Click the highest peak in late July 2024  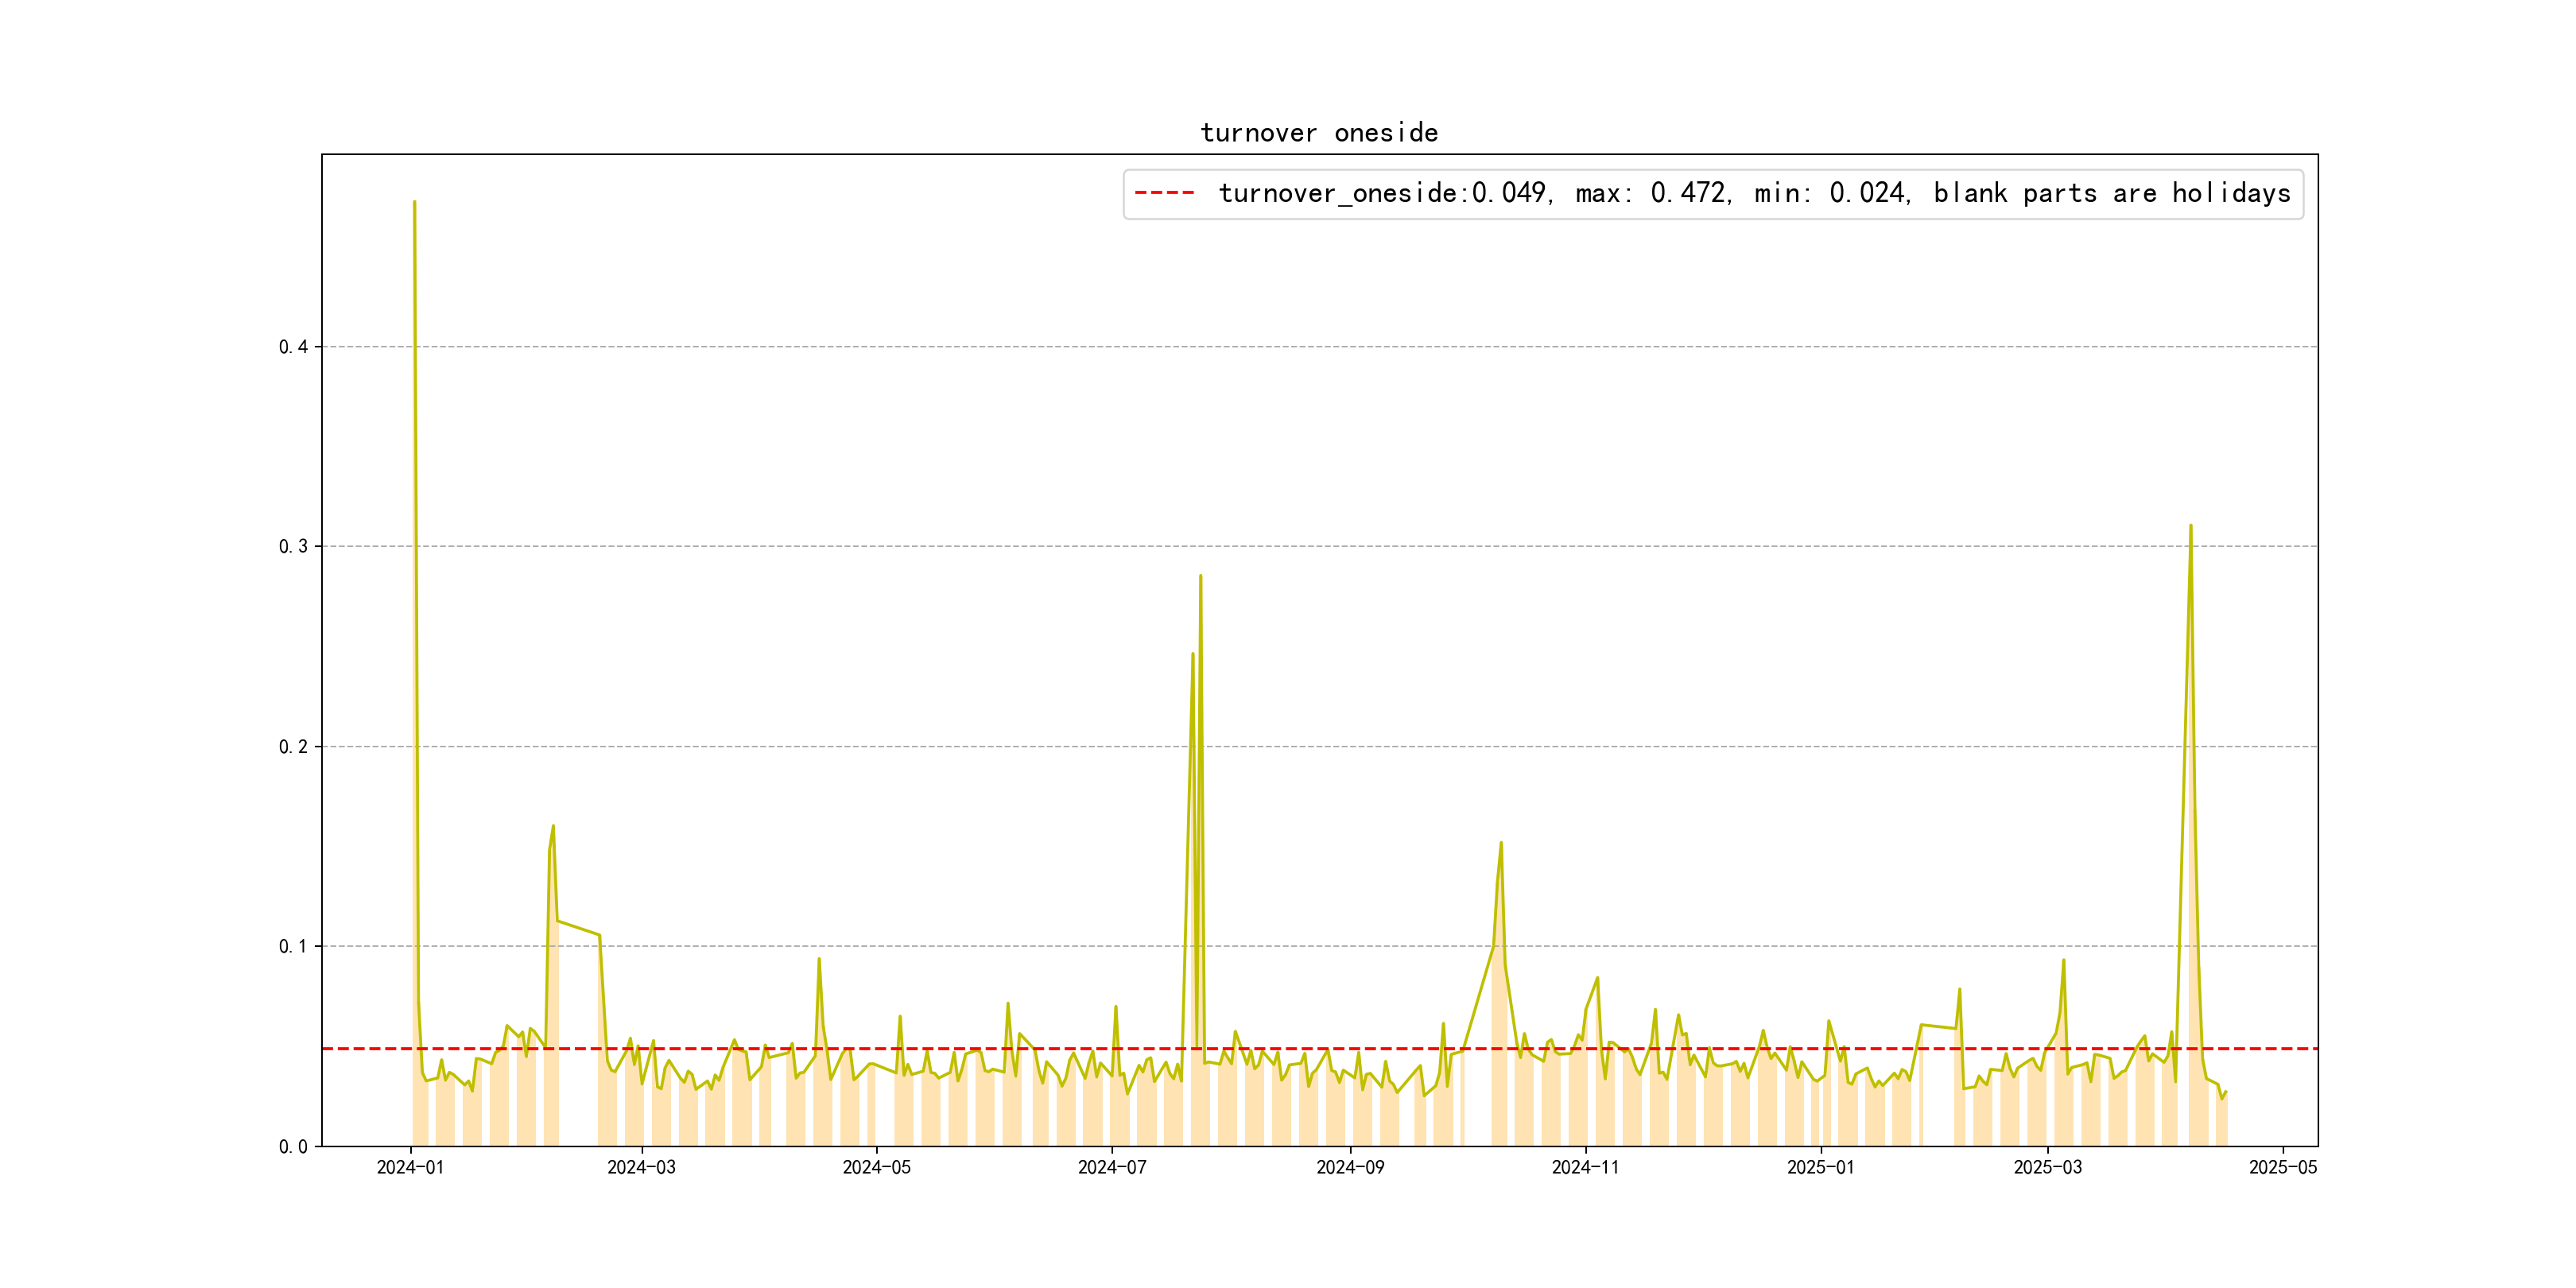coord(1200,577)
